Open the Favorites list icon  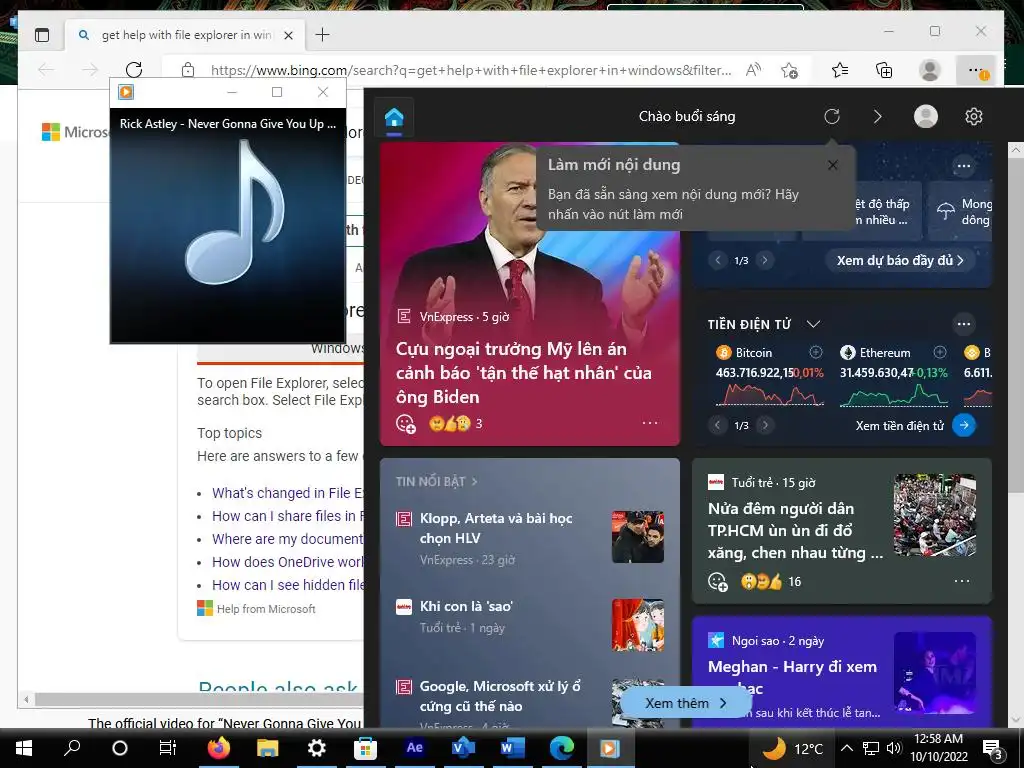click(840, 70)
